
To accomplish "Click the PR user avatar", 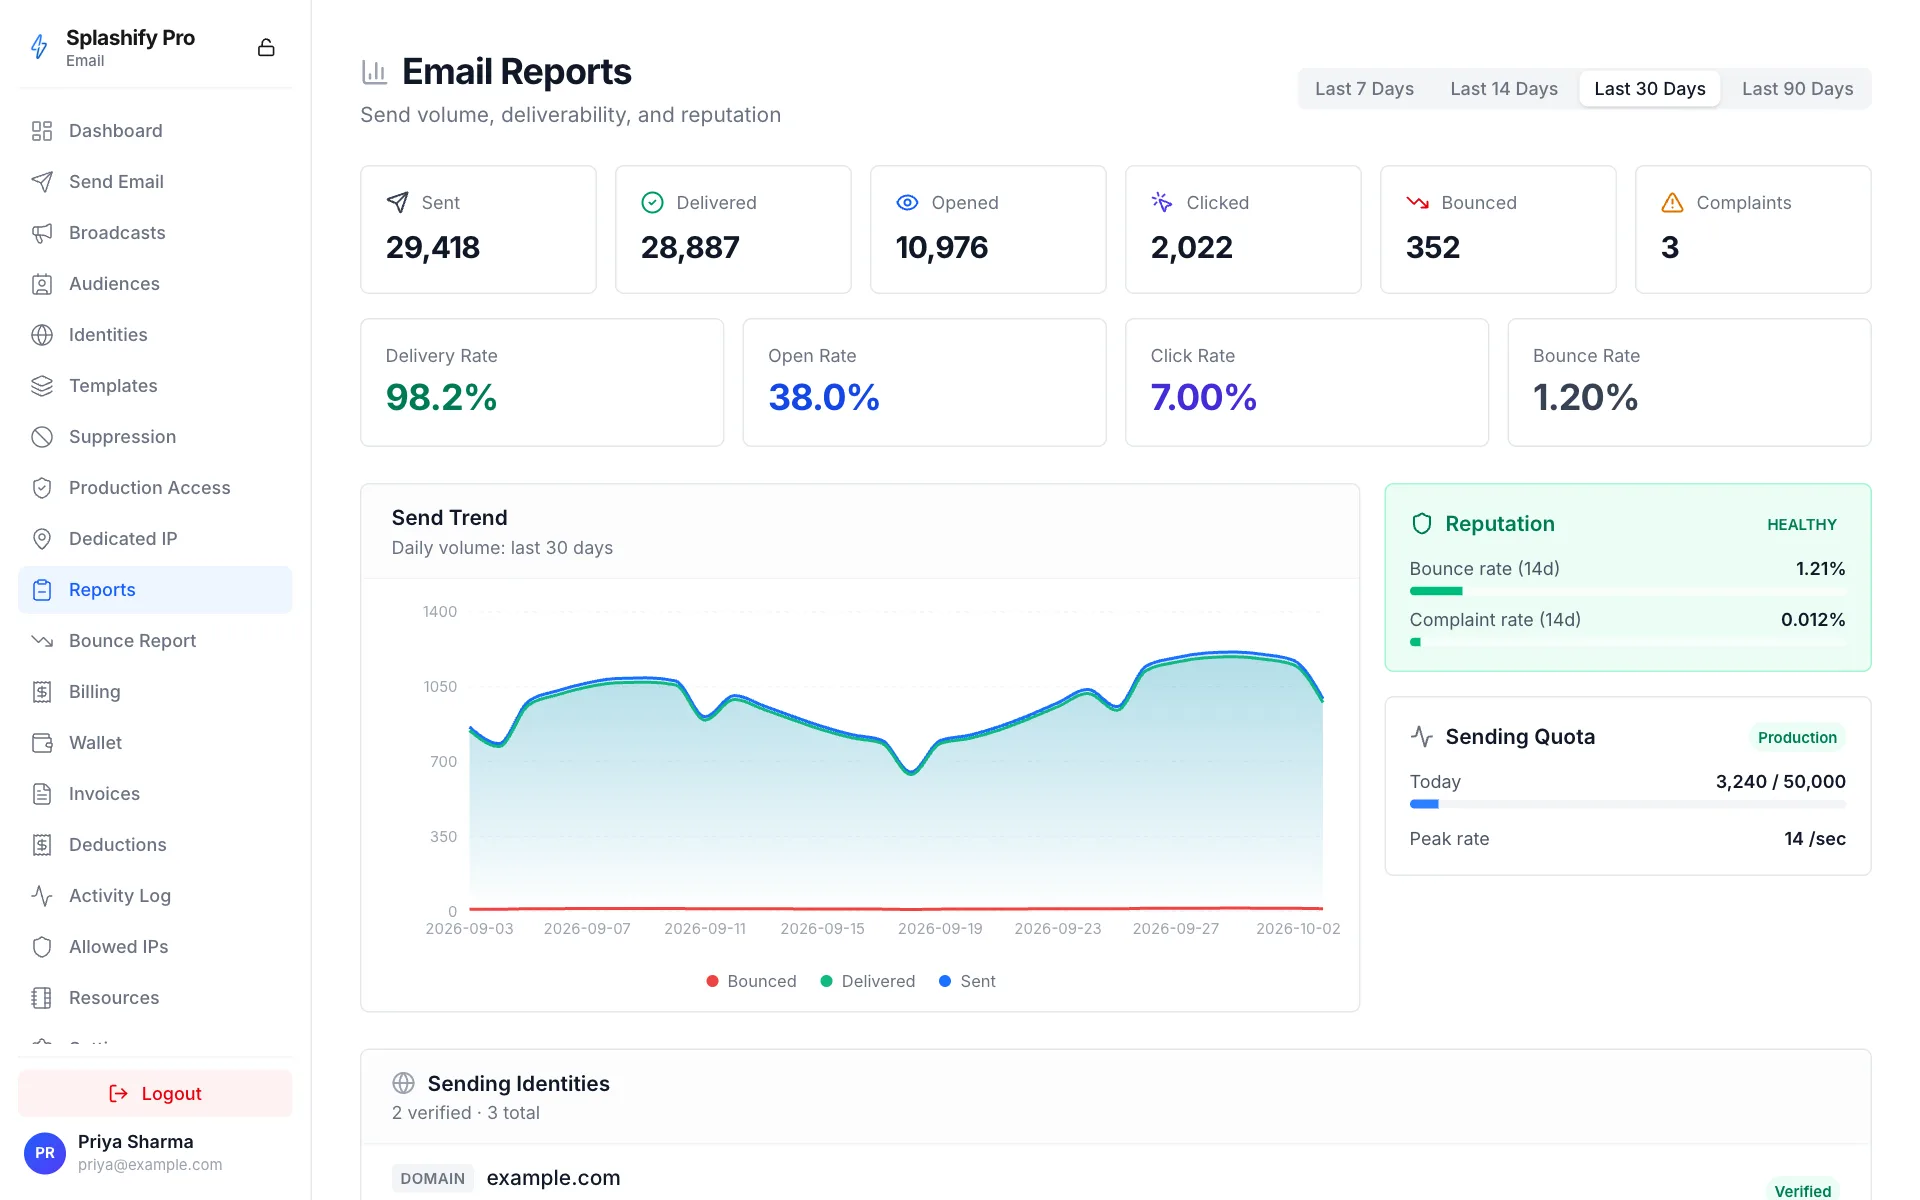I will point(45,1153).
